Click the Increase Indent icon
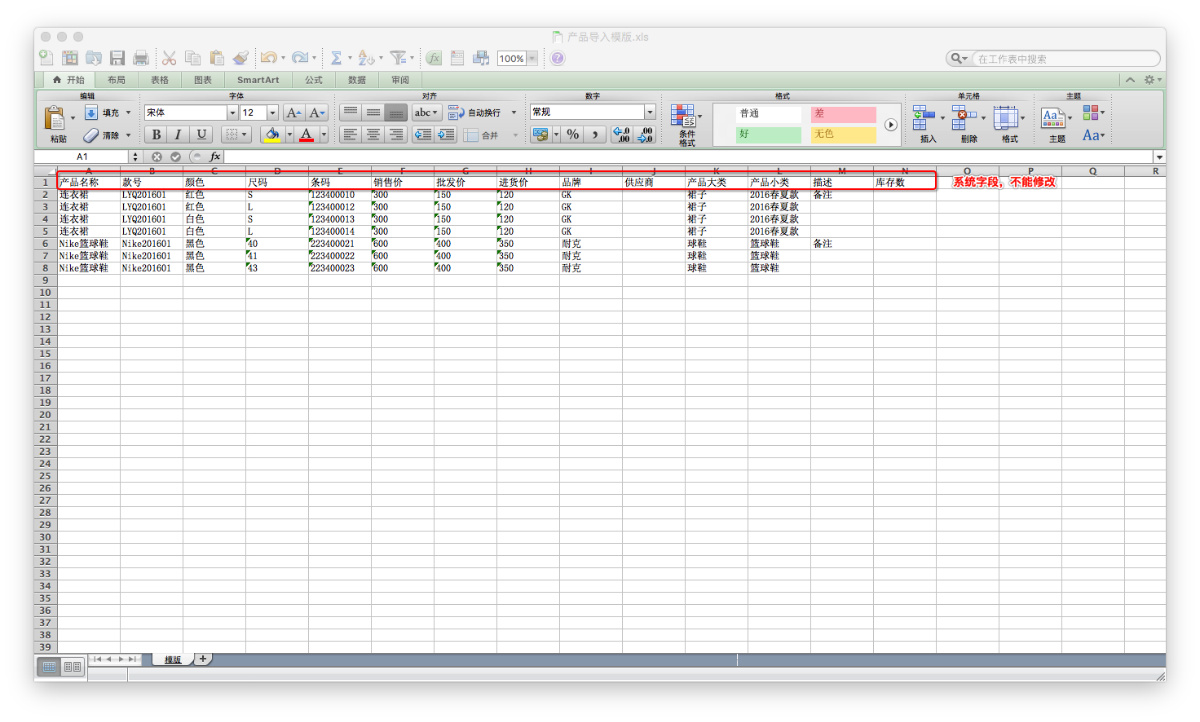Image resolution: width=1200 pixels, height=722 pixels. tap(446, 134)
